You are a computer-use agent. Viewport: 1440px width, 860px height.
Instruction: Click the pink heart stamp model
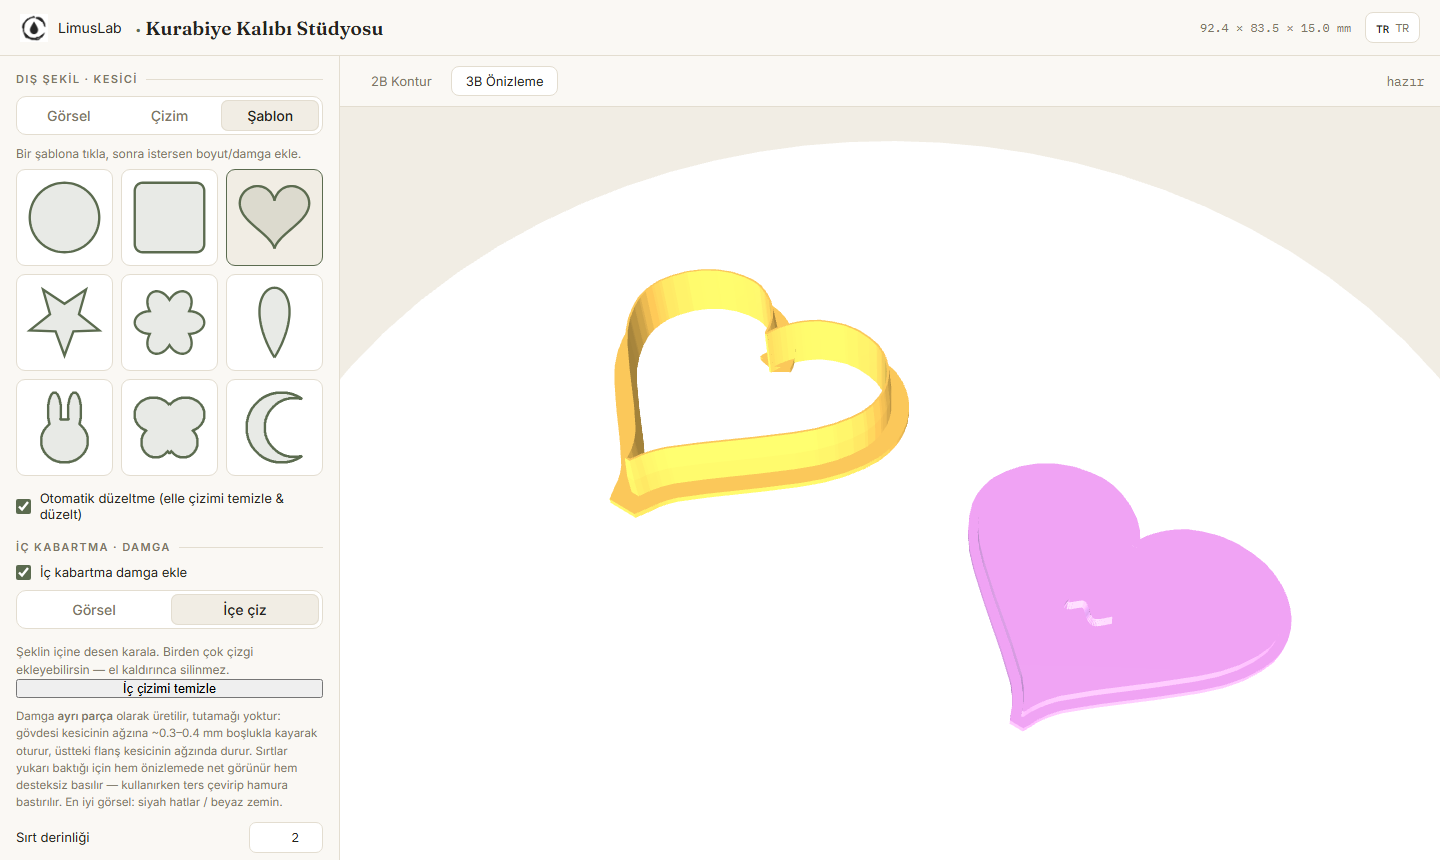click(x=1128, y=595)
